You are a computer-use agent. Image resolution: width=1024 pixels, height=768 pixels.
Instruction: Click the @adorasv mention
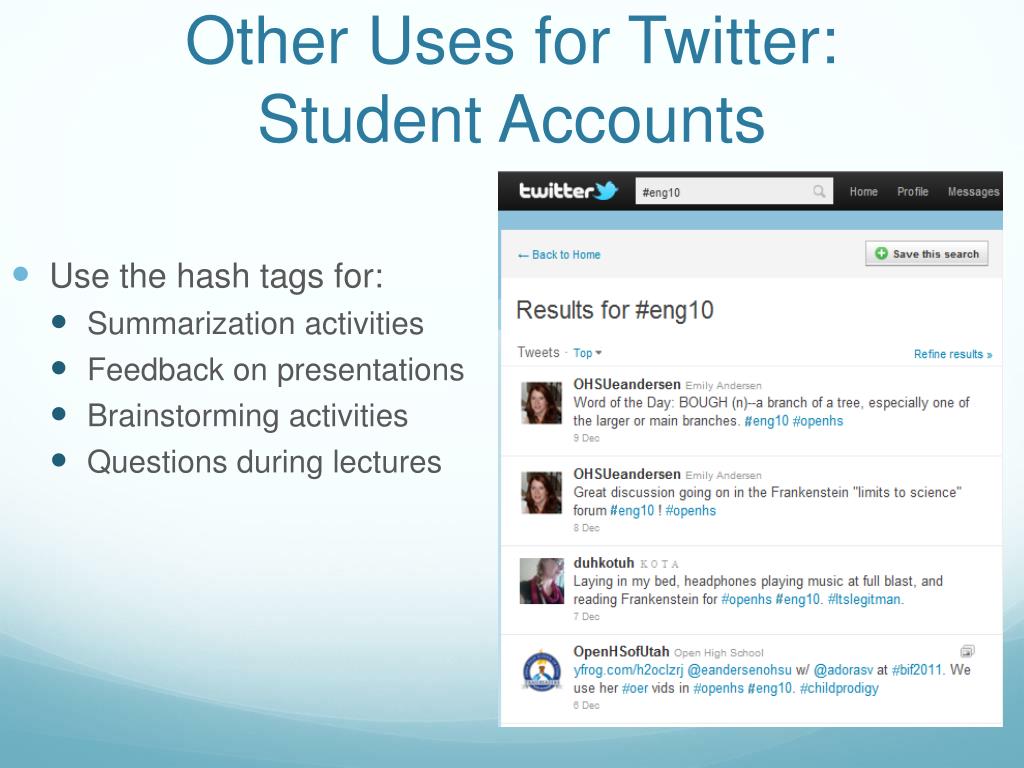click(x=843, y=670)
